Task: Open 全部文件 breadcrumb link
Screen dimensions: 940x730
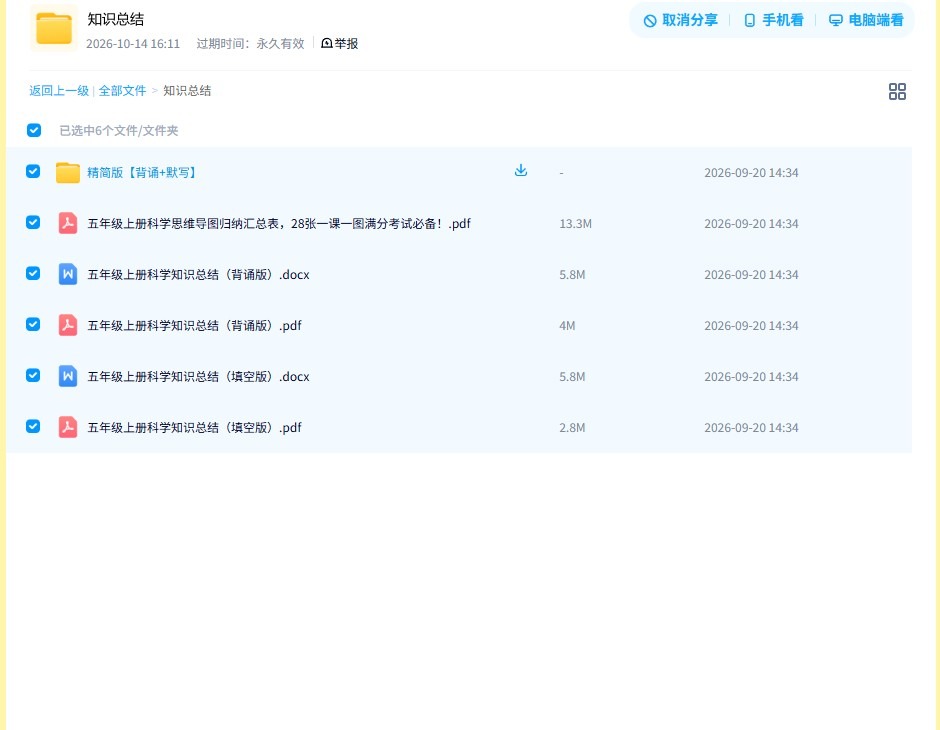Action: coord(122,91)
